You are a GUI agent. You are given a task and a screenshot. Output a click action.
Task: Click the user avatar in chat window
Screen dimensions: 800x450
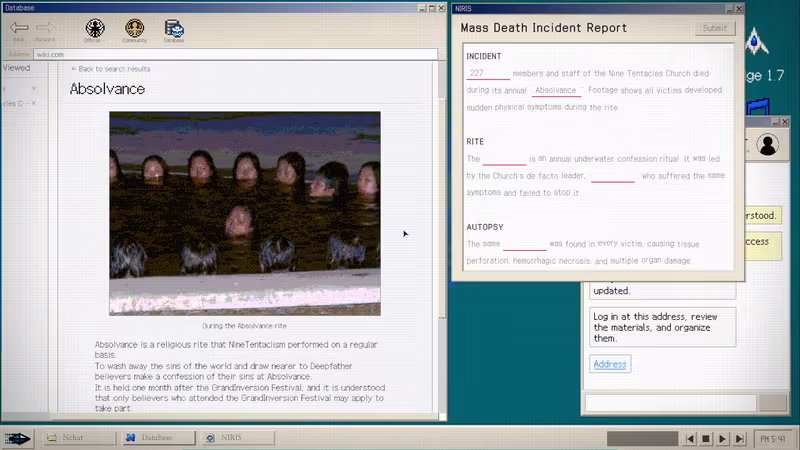click(767, 145)
